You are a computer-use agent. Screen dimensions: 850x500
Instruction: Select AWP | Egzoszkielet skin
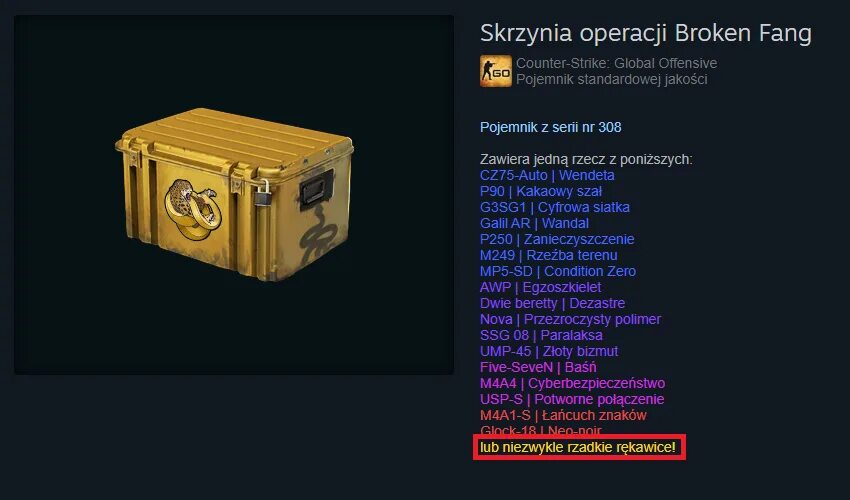[x=540, y=287]
